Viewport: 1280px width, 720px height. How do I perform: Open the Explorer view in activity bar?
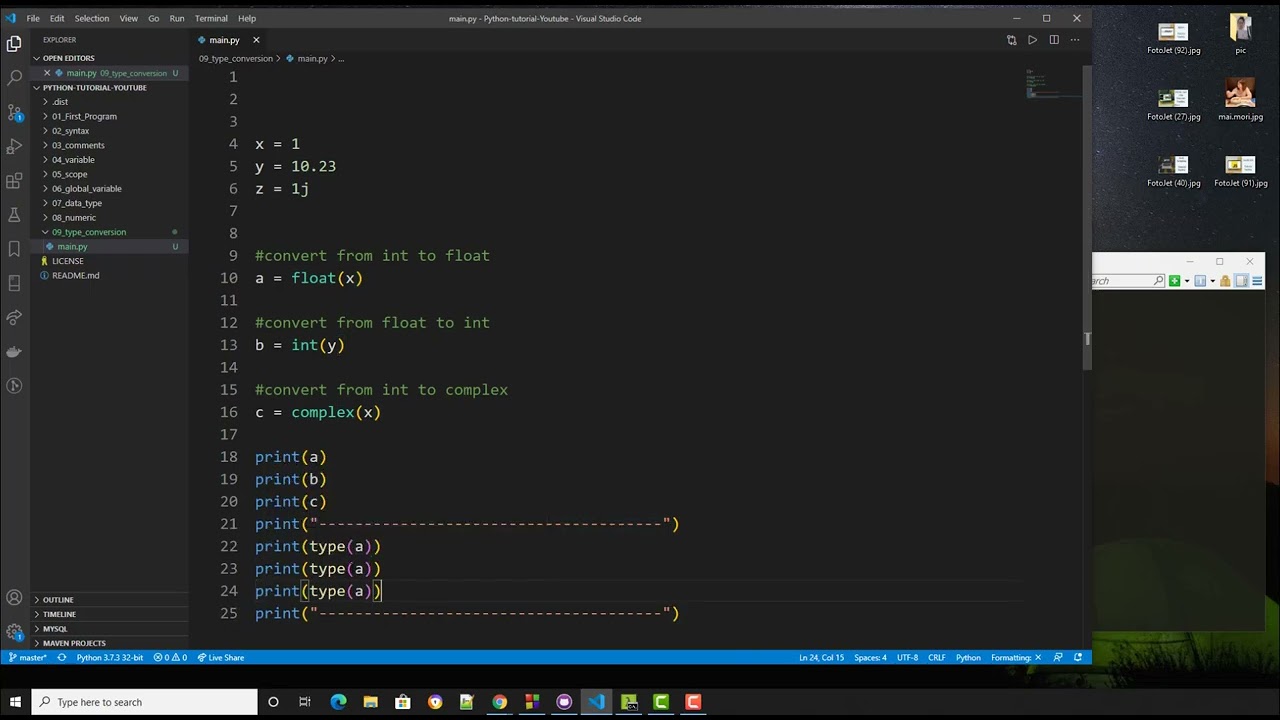pos(14,44)
